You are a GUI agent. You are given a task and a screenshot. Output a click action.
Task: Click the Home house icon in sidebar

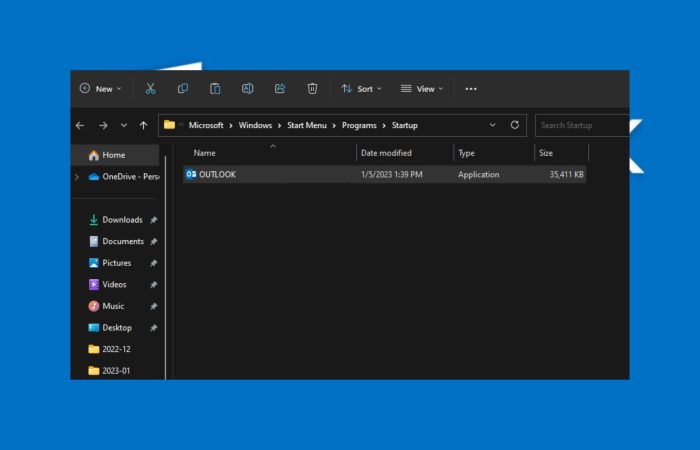click(94, 155)
